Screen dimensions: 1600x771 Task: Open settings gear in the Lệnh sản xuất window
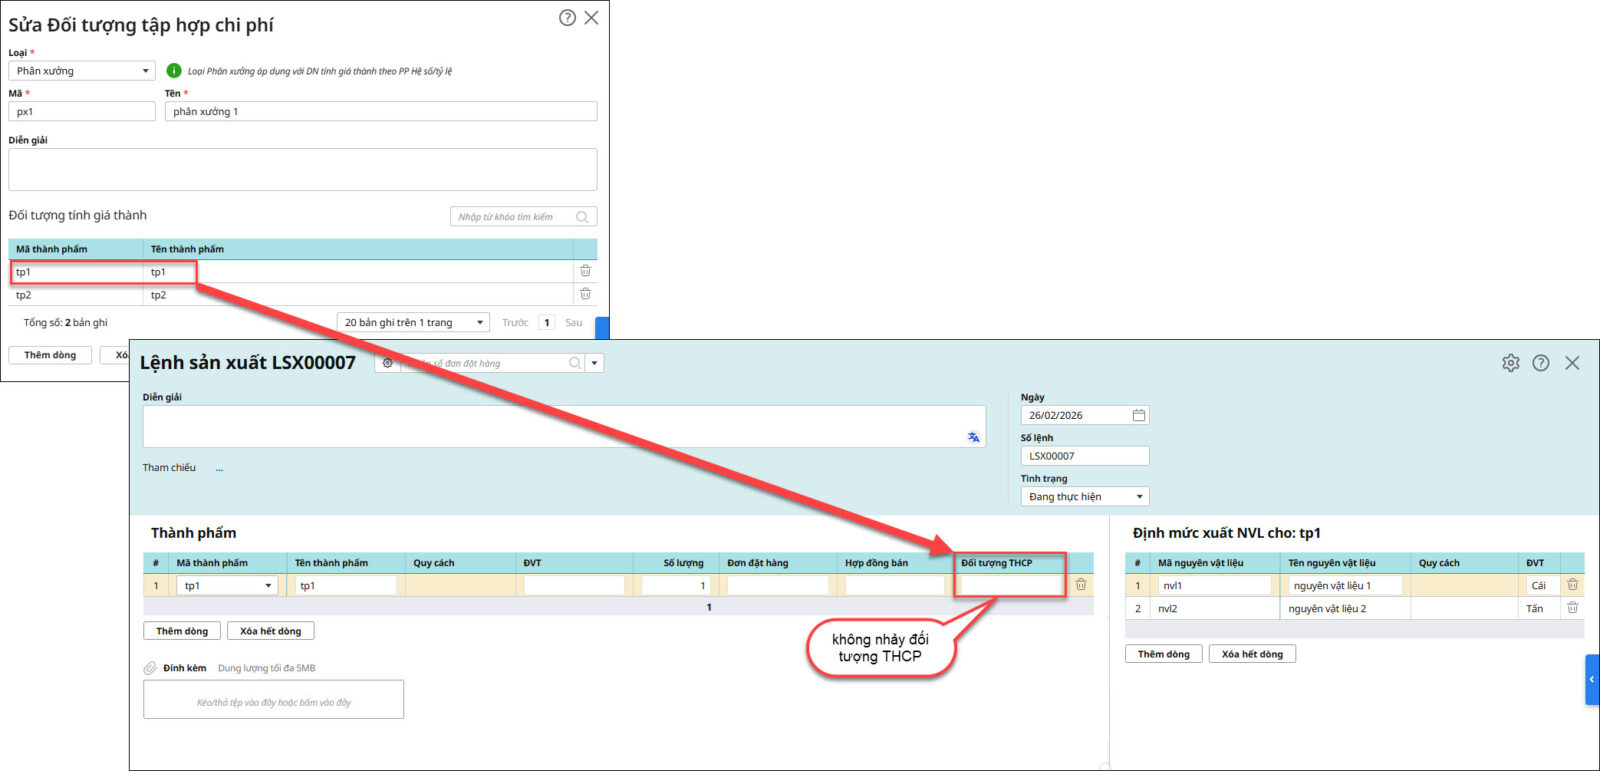coord(1511,363)
